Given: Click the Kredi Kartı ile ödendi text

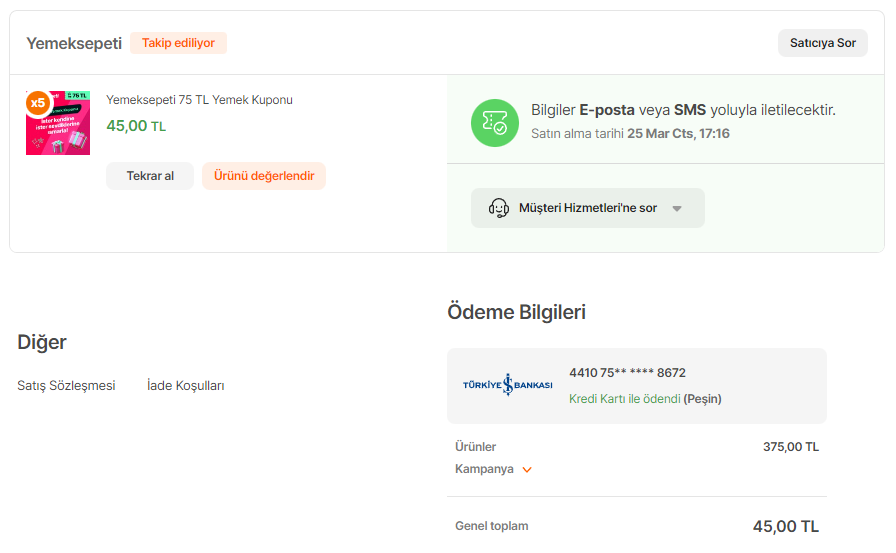Looking at the screenshot, I should coord(625,399).
